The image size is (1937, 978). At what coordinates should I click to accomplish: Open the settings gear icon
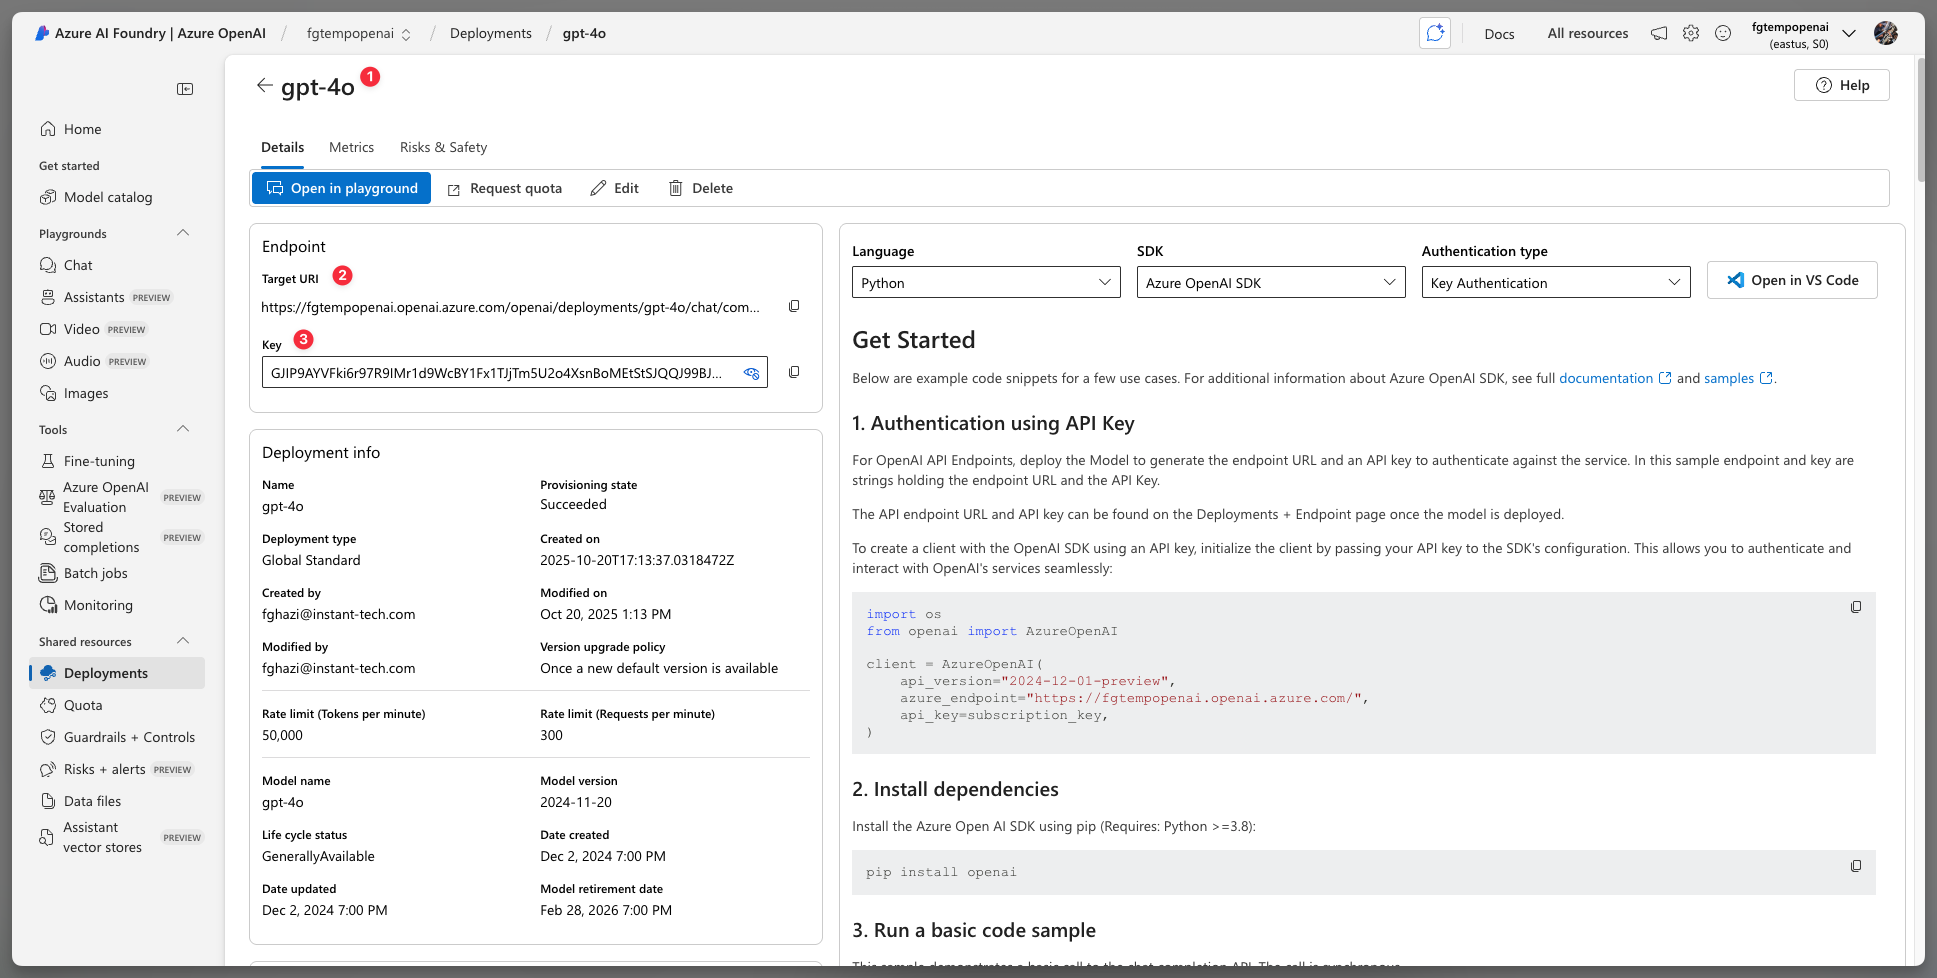[x=1691, y=33]
